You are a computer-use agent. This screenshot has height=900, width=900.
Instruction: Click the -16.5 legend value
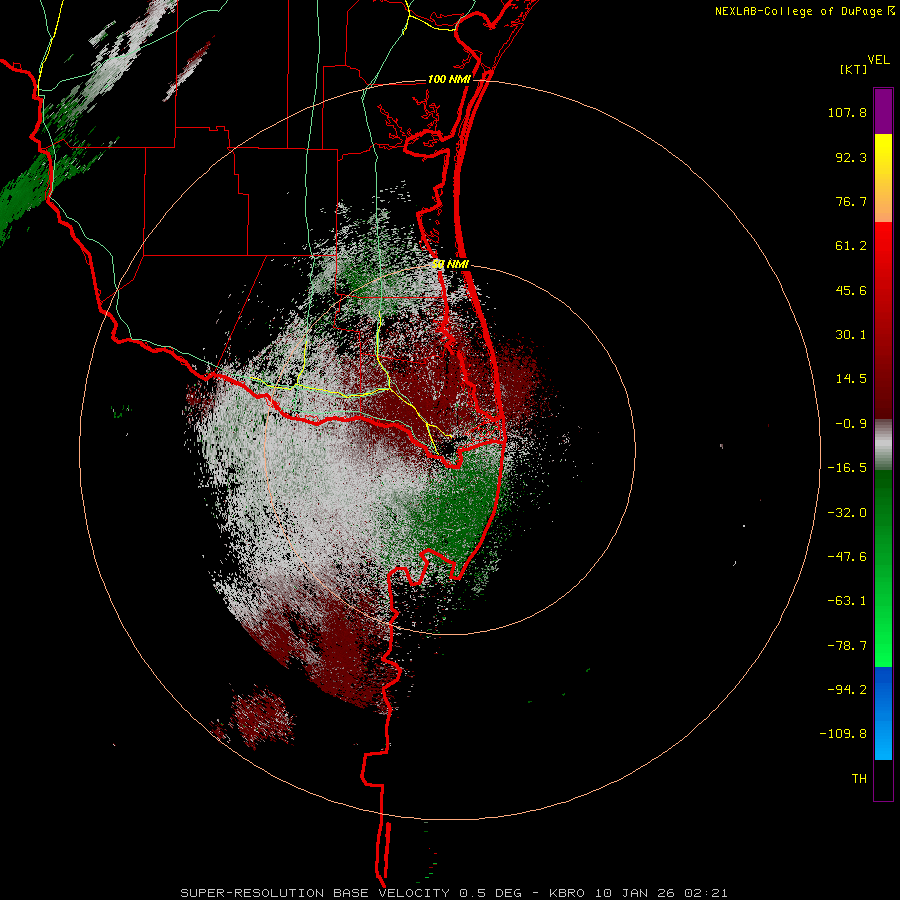[847, 468]
